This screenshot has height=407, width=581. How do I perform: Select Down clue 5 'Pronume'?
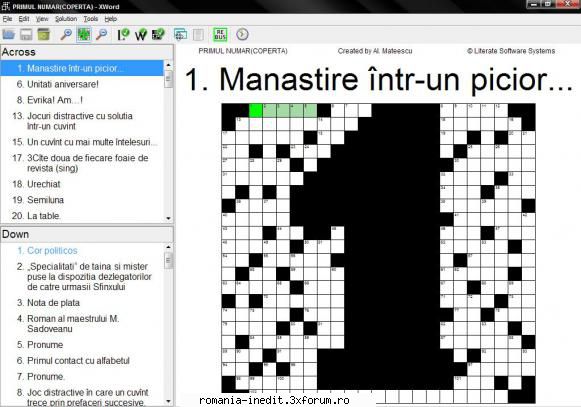(82, 345)
